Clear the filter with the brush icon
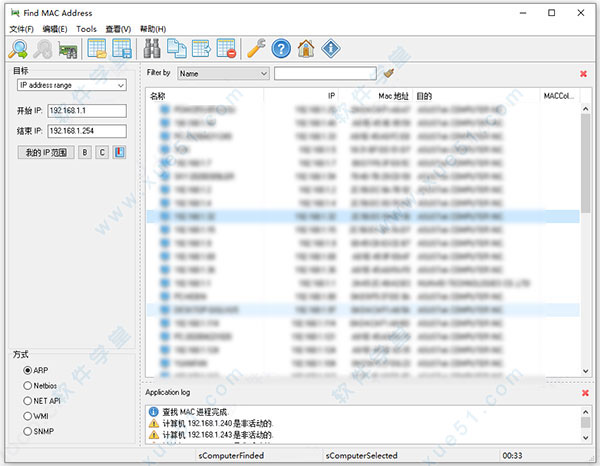600x466 pixels. coord(389,73)
